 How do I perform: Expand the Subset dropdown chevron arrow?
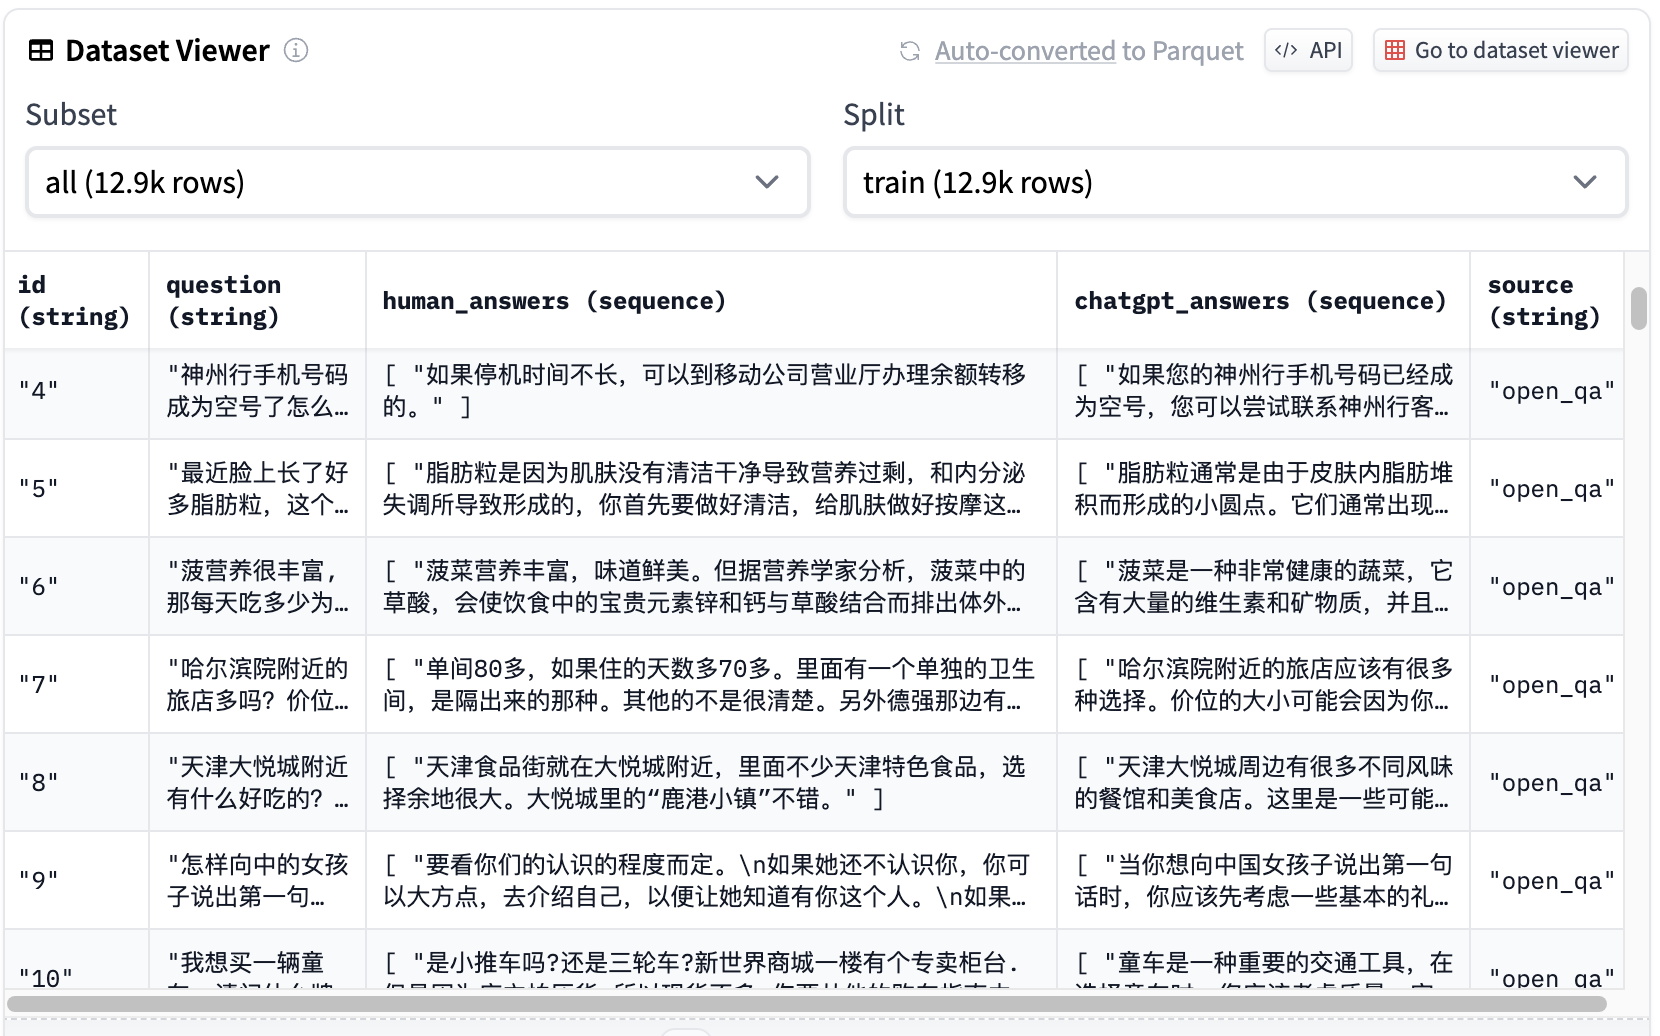[767, 182]
